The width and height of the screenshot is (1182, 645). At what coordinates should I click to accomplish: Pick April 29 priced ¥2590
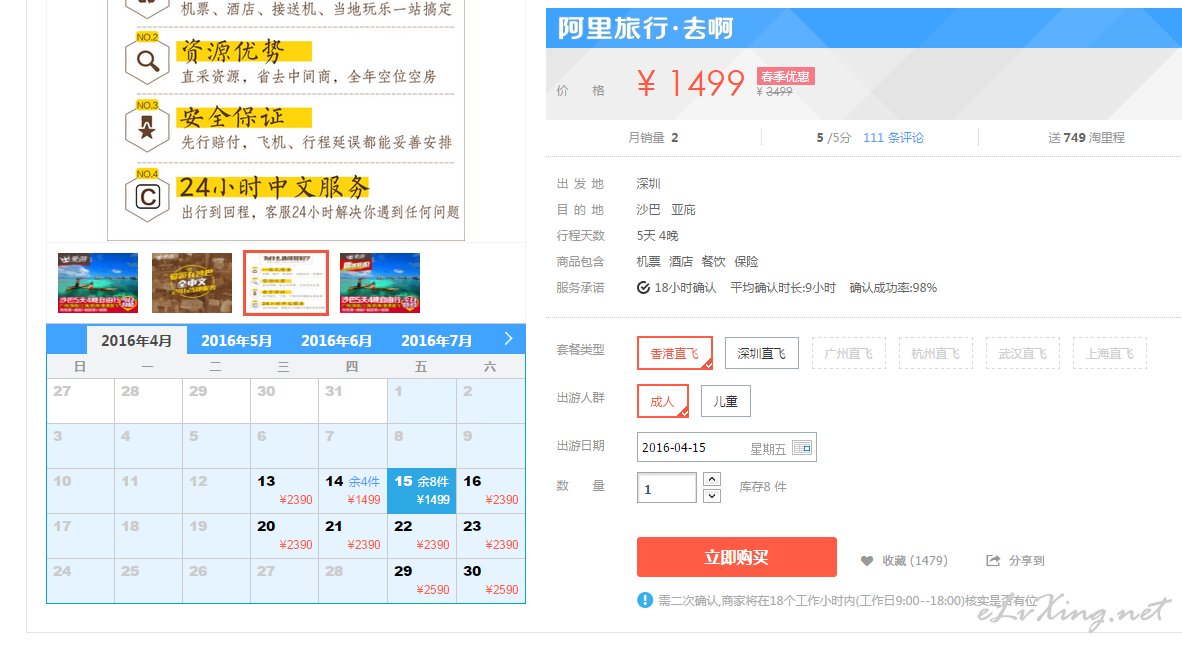coord(421,581)
